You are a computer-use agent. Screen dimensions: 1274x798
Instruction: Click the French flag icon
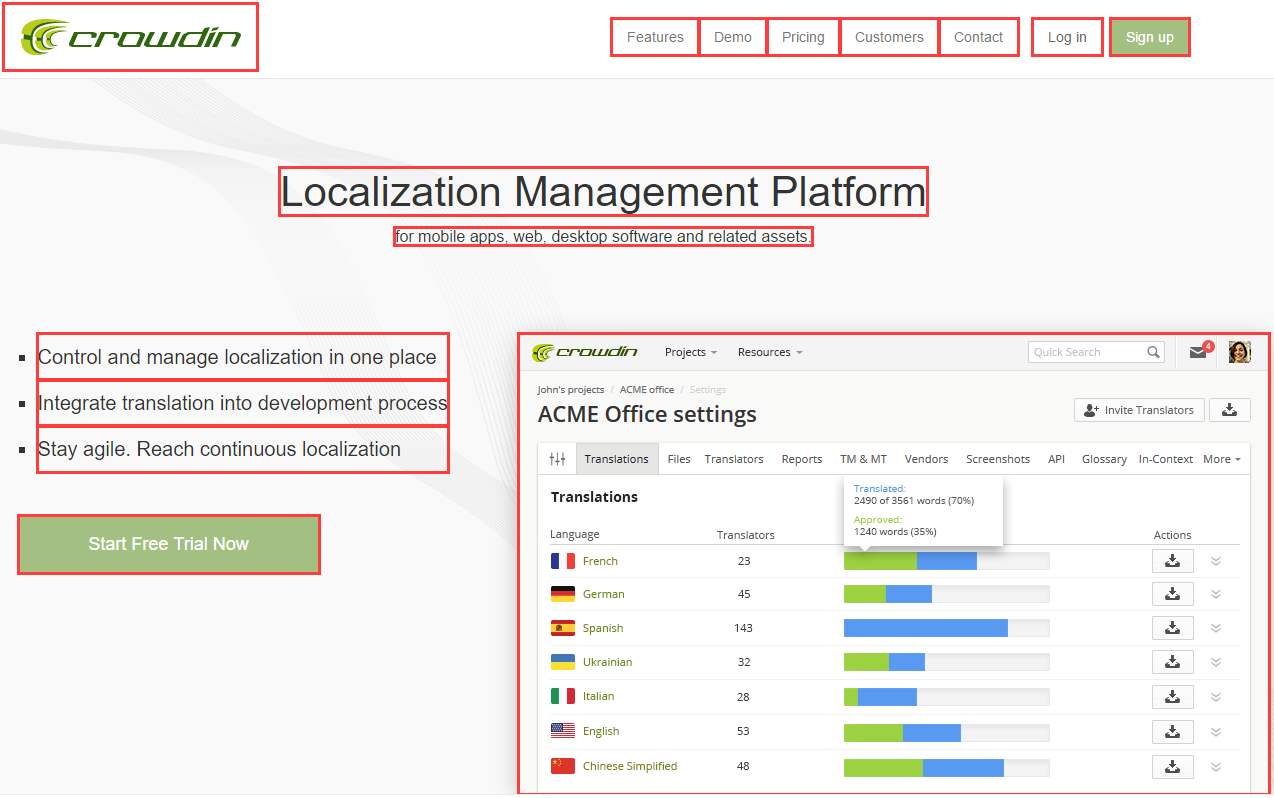coord(563,561)
